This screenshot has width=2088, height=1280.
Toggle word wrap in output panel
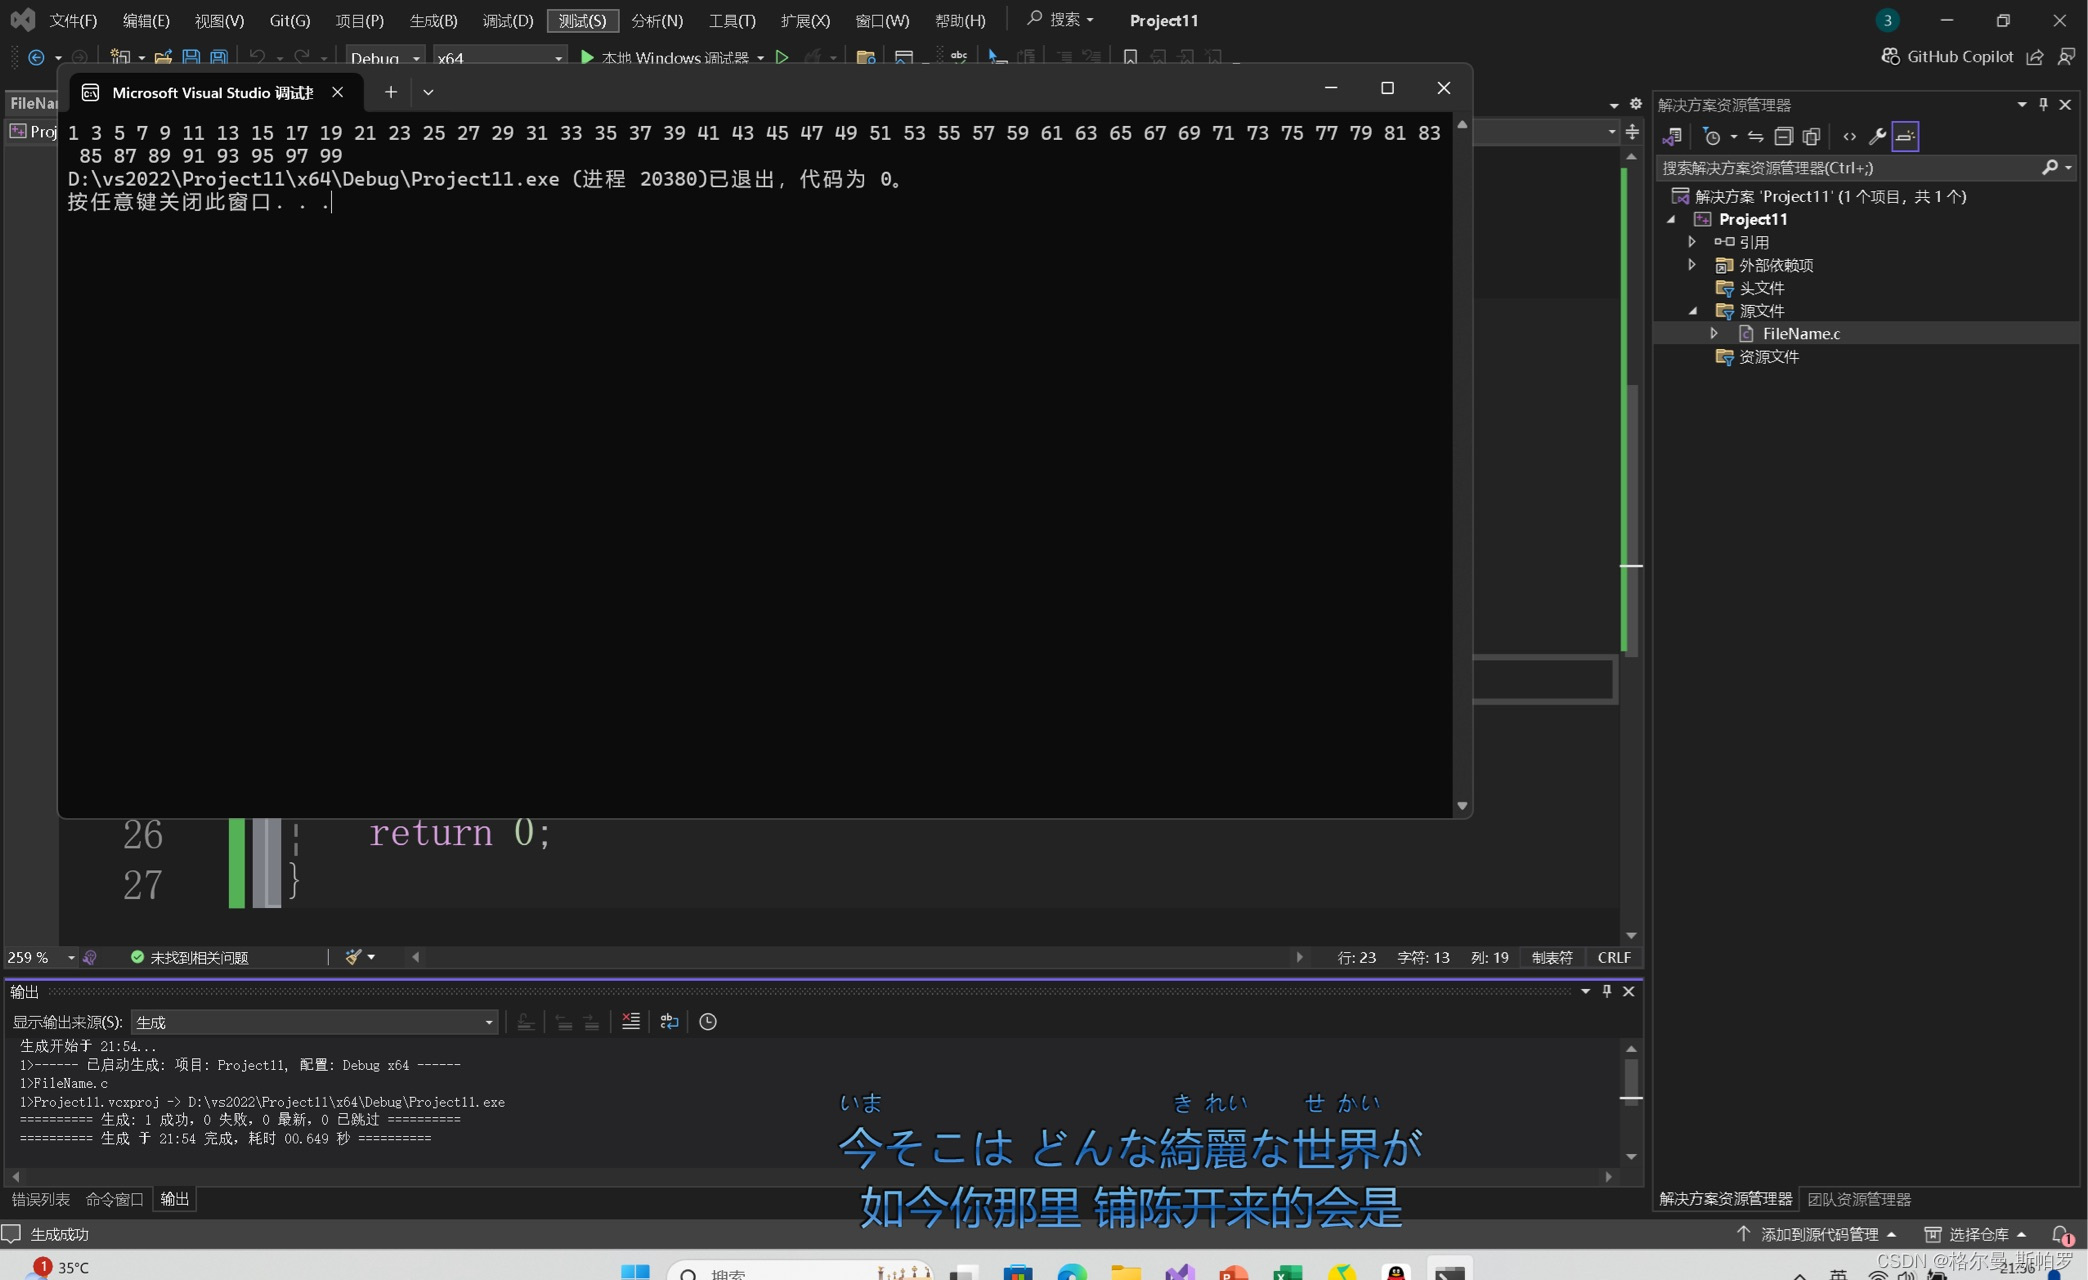tap(669, 1021)
